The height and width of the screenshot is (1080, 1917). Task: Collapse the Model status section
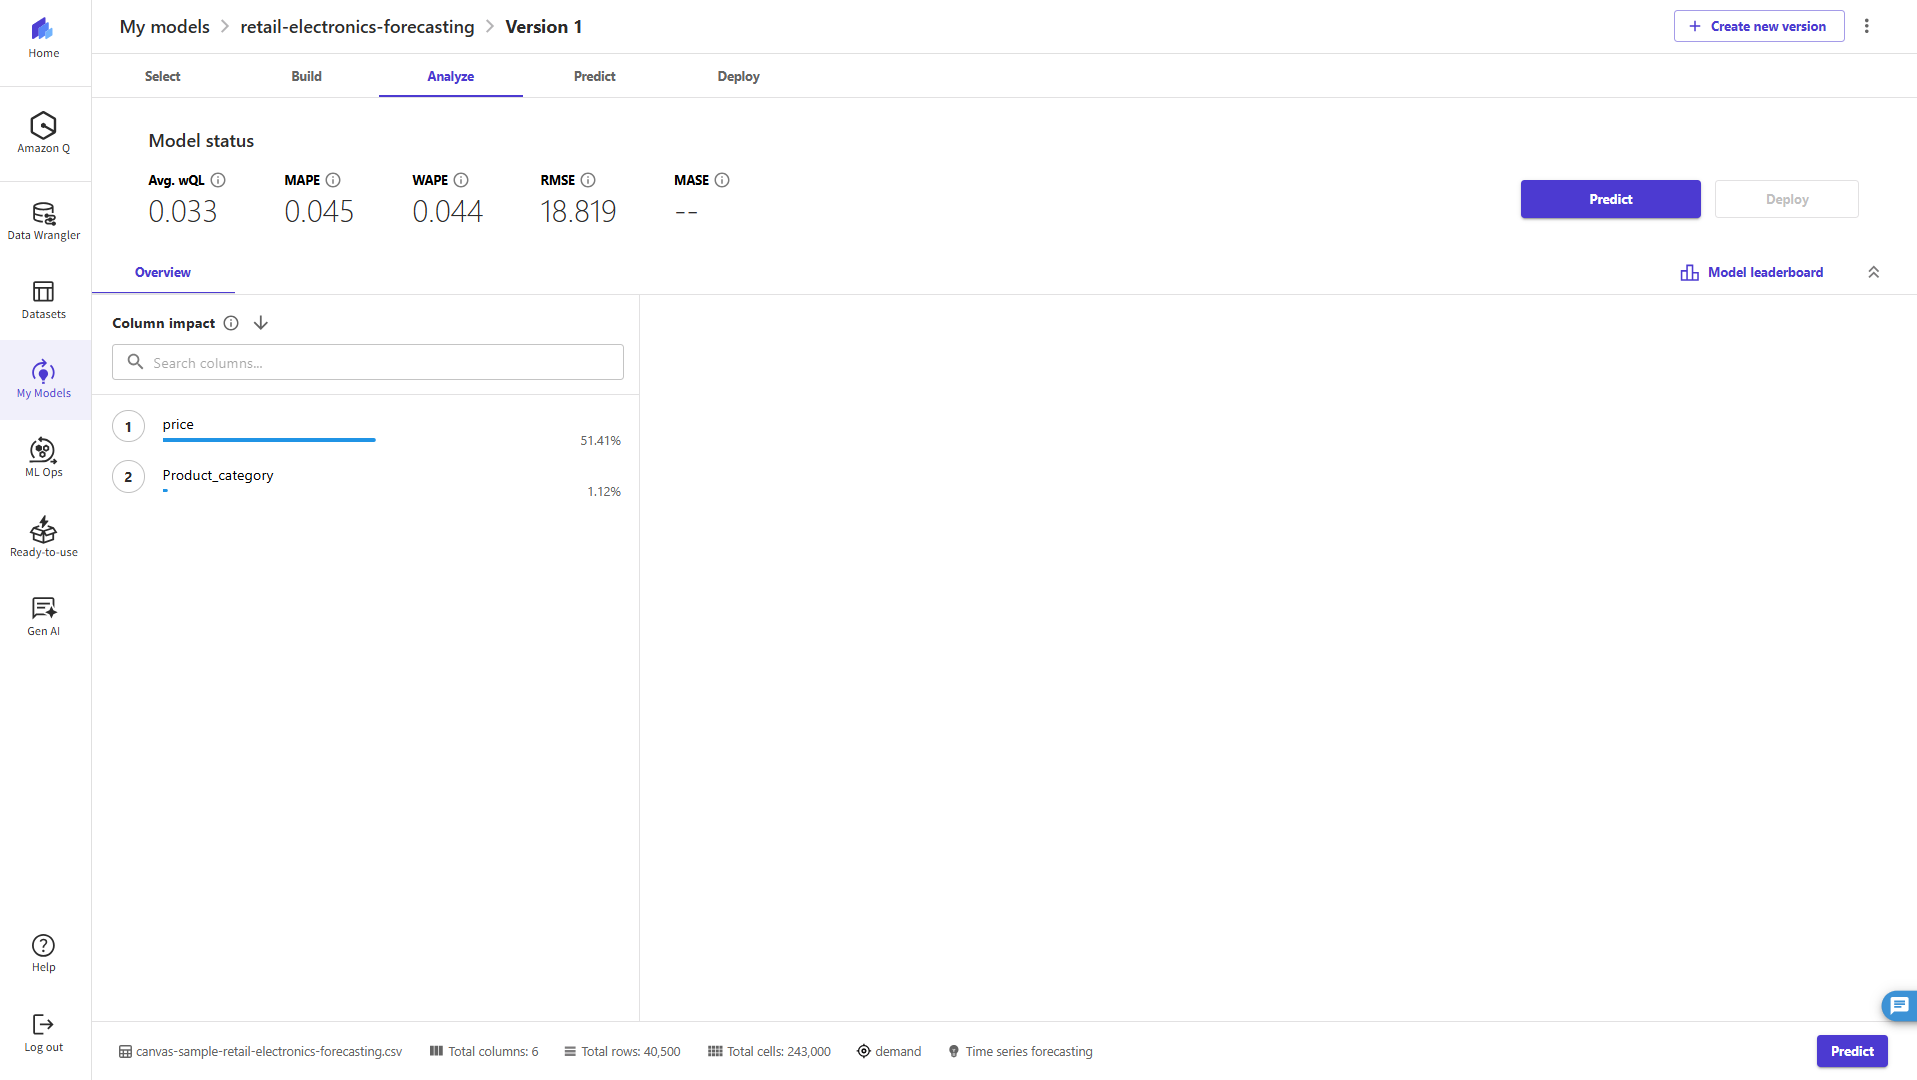[1874, 271]
